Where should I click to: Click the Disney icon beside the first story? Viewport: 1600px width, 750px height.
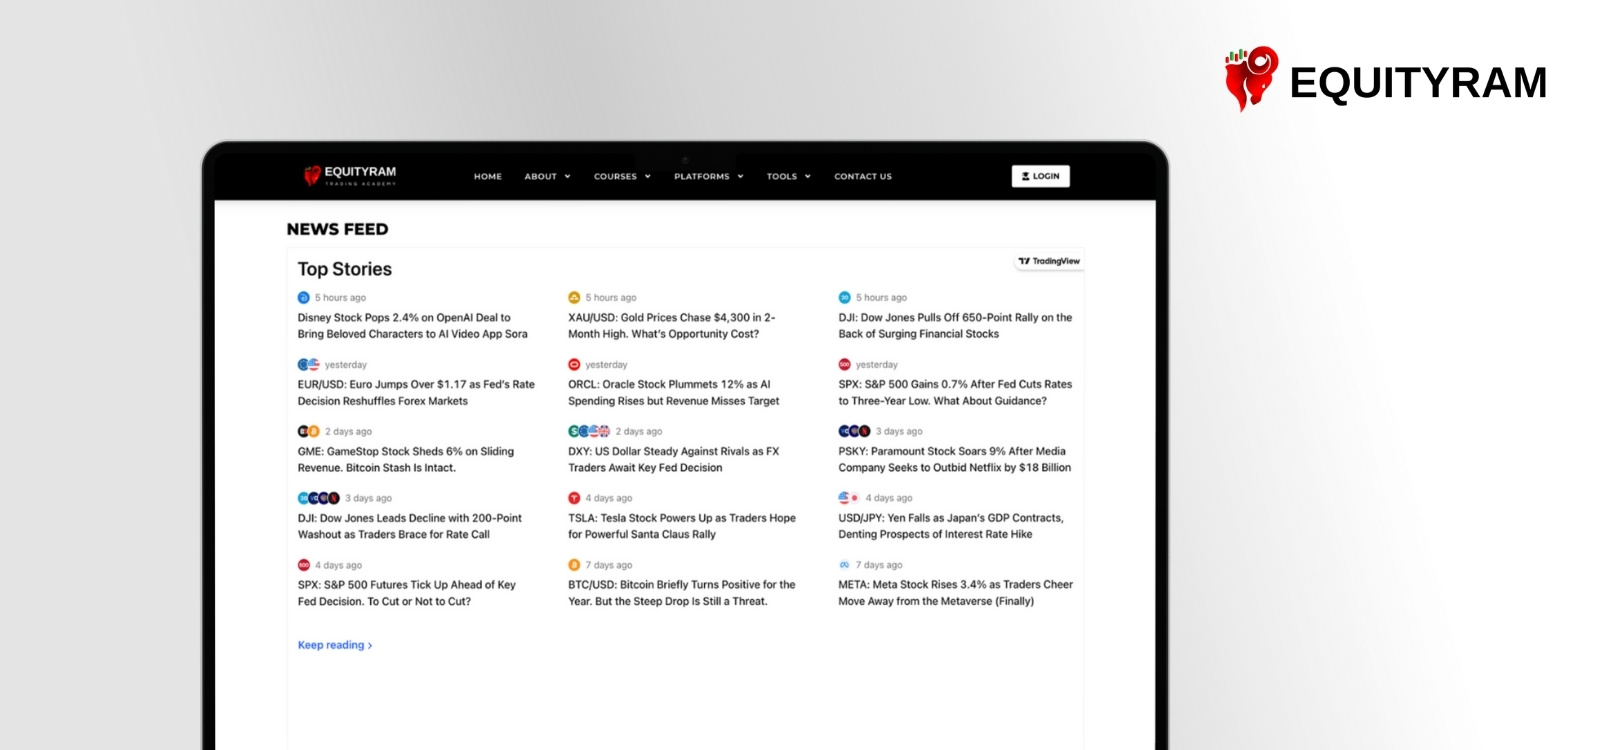304,297
